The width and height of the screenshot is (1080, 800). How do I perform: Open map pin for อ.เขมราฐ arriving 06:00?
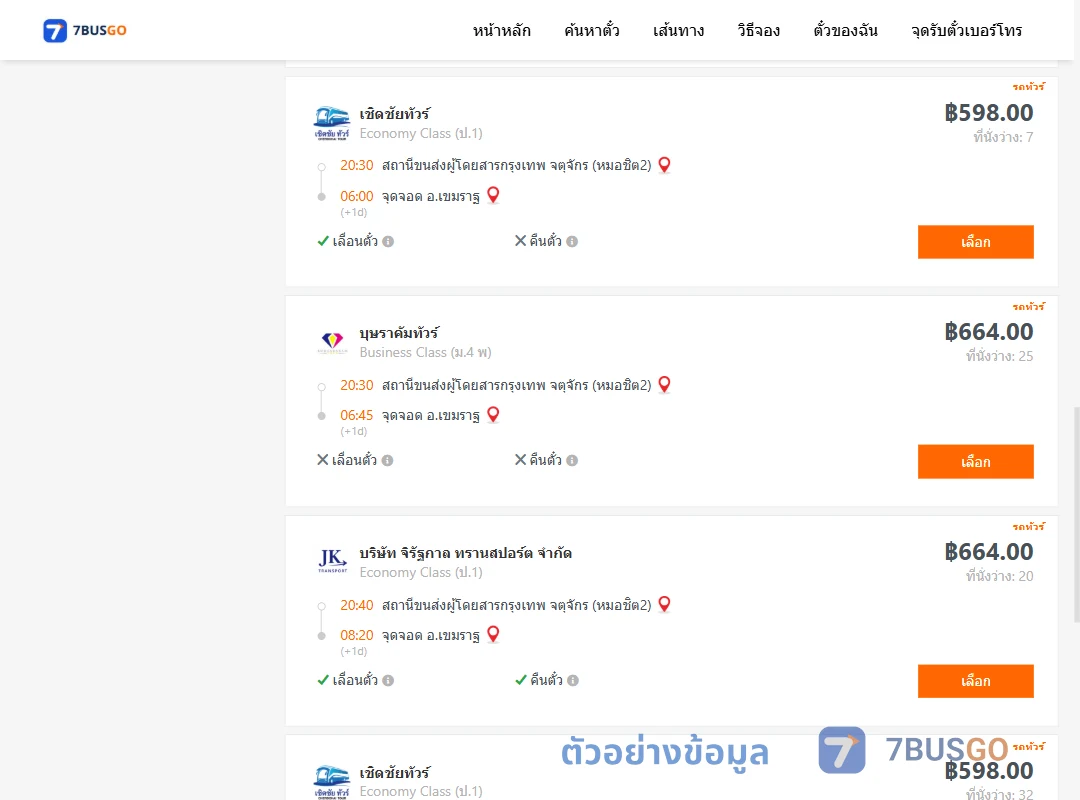click(493, 195)
